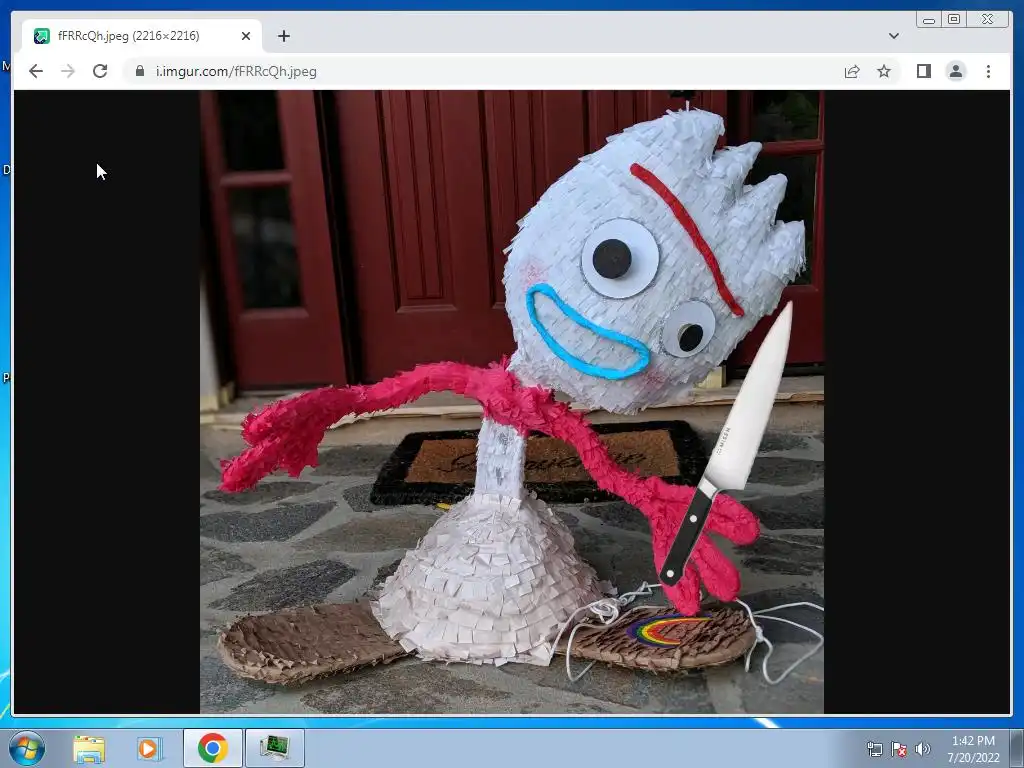Share this page using share icon
Screen dimensions: 1024x768
pyautogui.click(x=852, y=71)
